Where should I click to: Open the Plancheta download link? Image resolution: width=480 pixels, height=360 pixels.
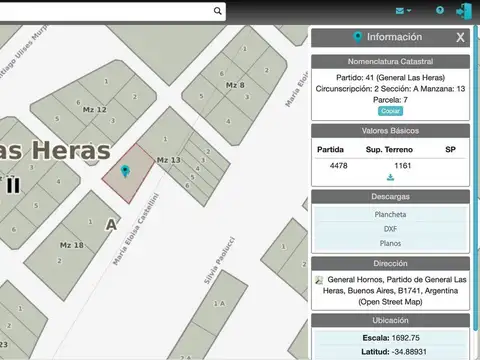click(390, 214)
